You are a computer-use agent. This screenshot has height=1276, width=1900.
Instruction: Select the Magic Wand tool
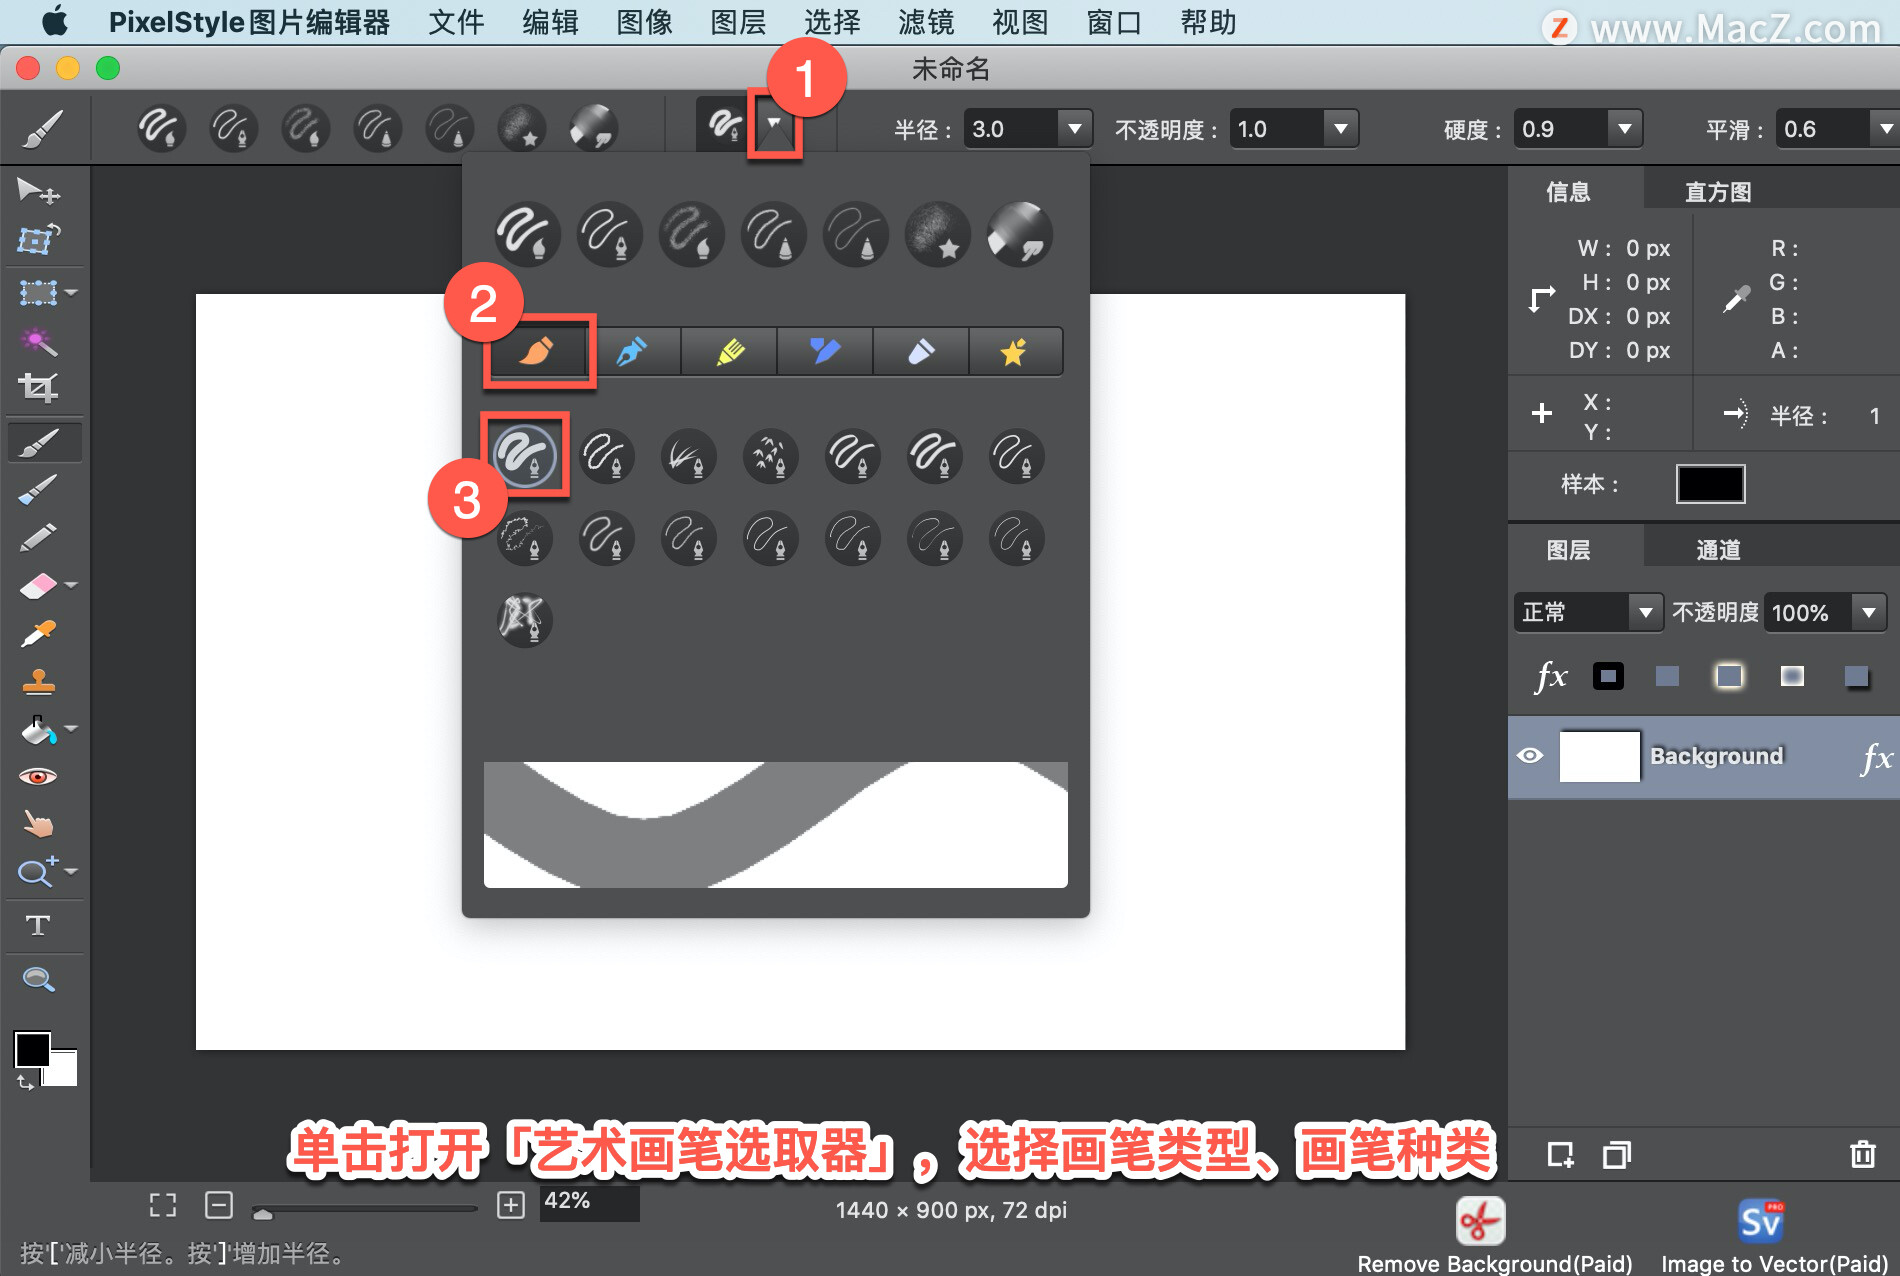(x=38, y=342)
